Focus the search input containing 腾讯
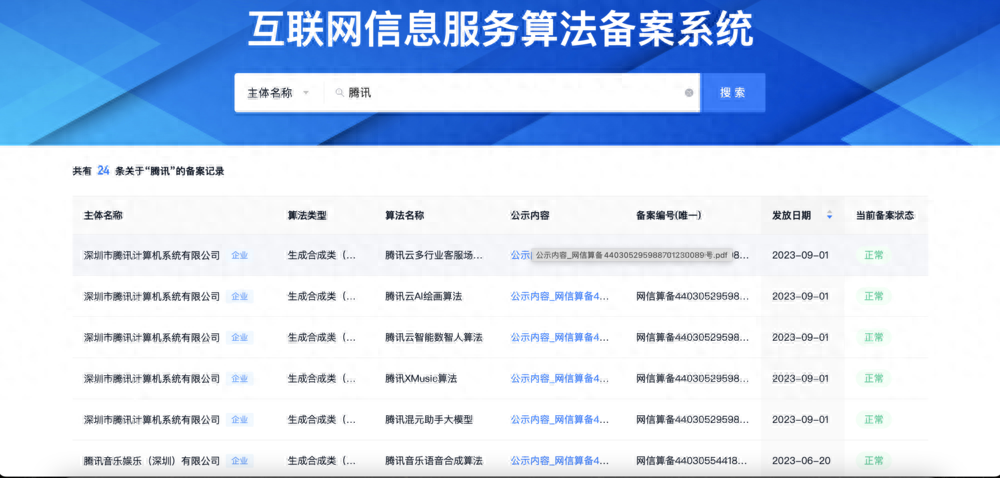 coord(510,93)
